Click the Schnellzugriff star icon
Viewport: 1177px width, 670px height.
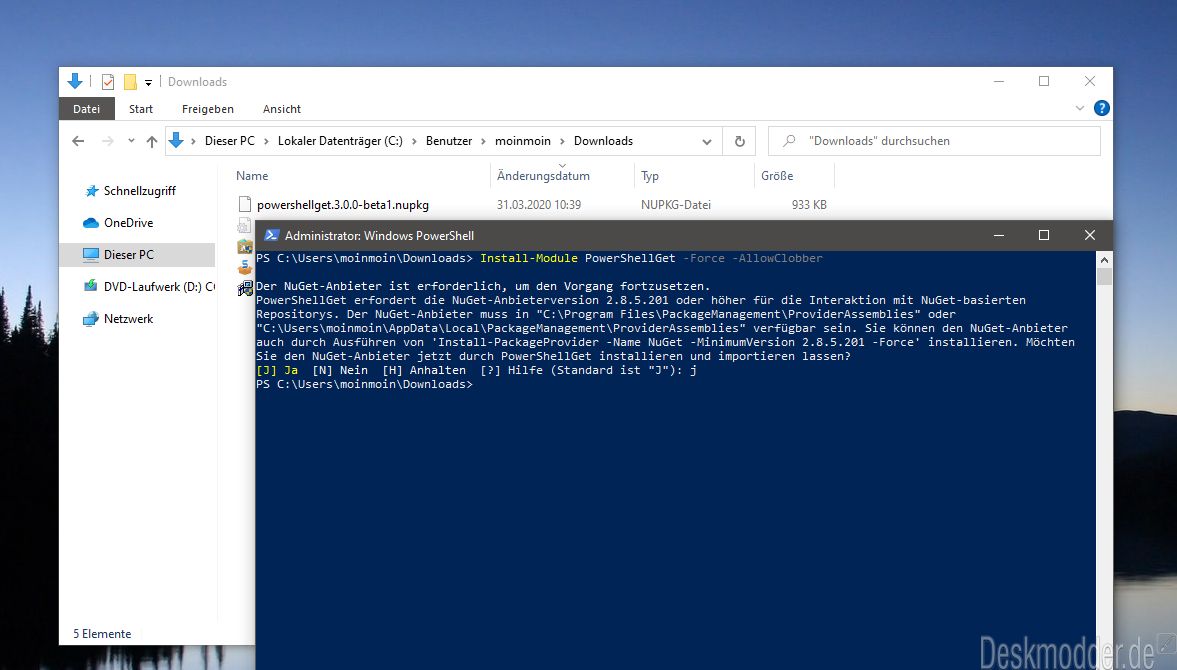click(x=91, y=191)
